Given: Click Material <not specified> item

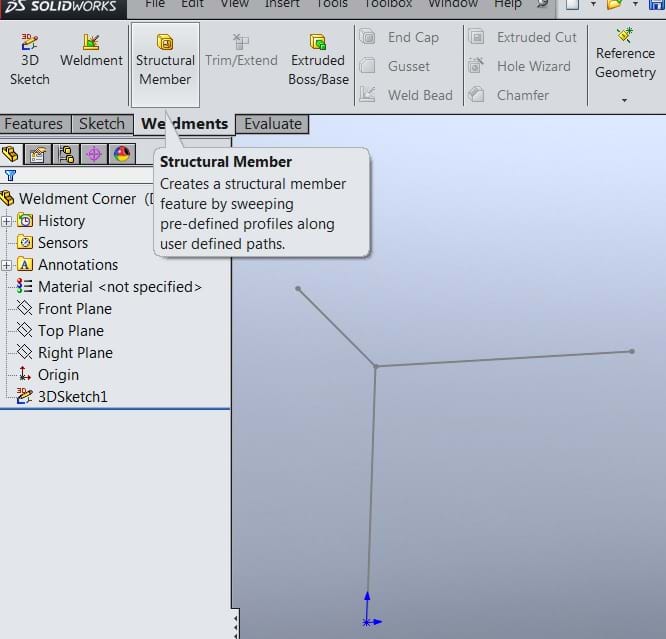Looking at the screenshot, I should (x=119, y=287).
